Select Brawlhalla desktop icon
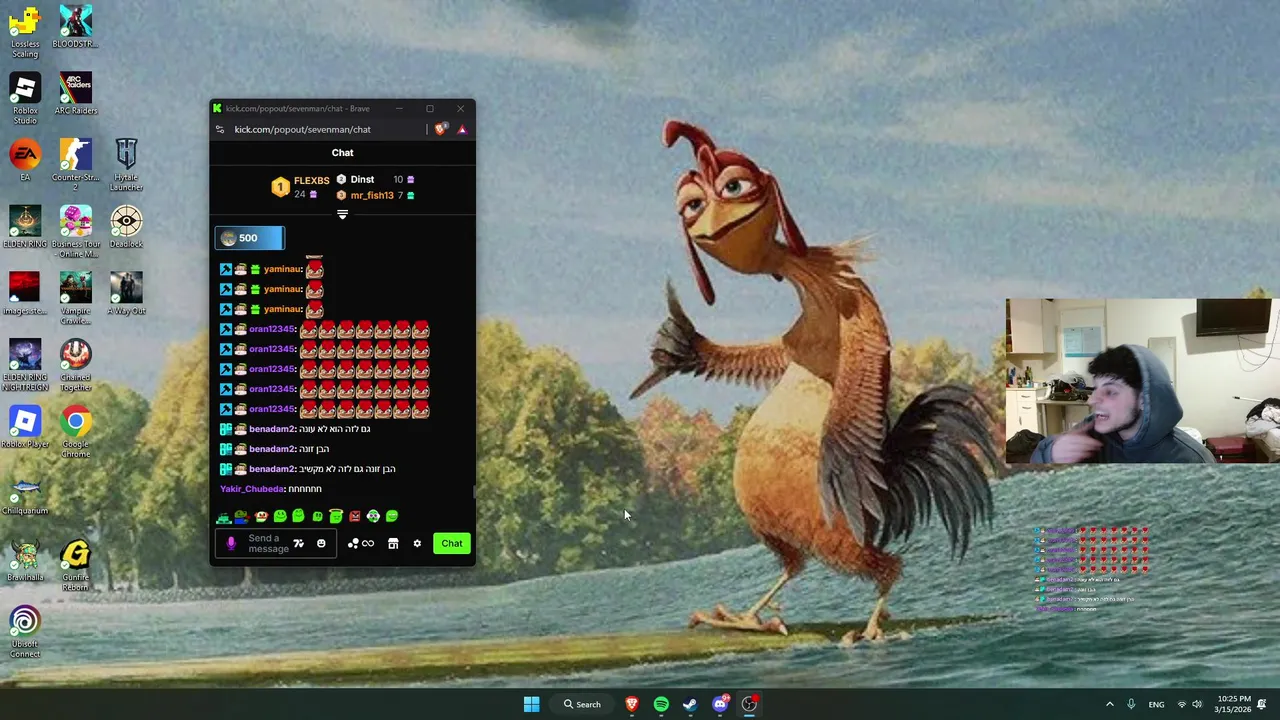 pyautogui.click(x=25, y=562)
